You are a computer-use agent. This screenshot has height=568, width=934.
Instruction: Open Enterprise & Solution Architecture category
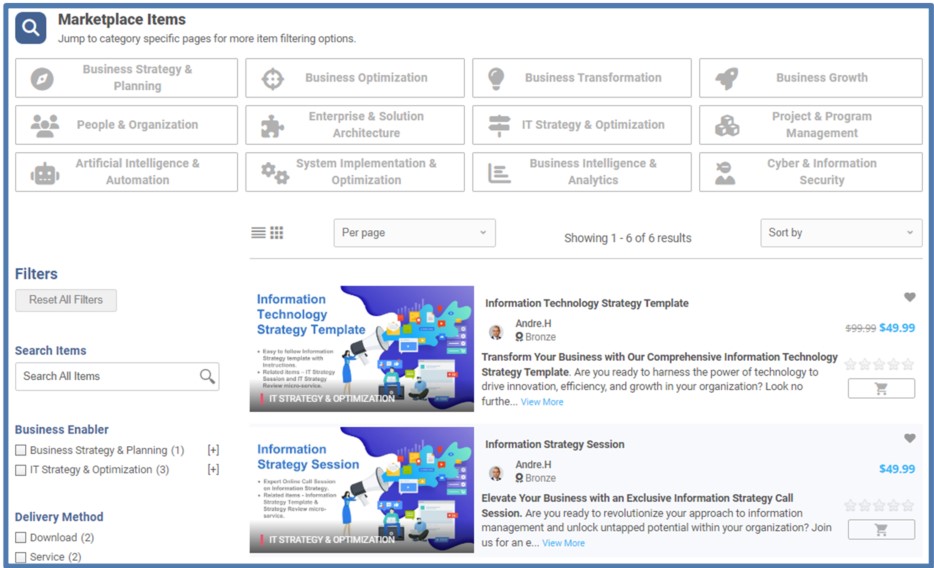click(354, 125)
